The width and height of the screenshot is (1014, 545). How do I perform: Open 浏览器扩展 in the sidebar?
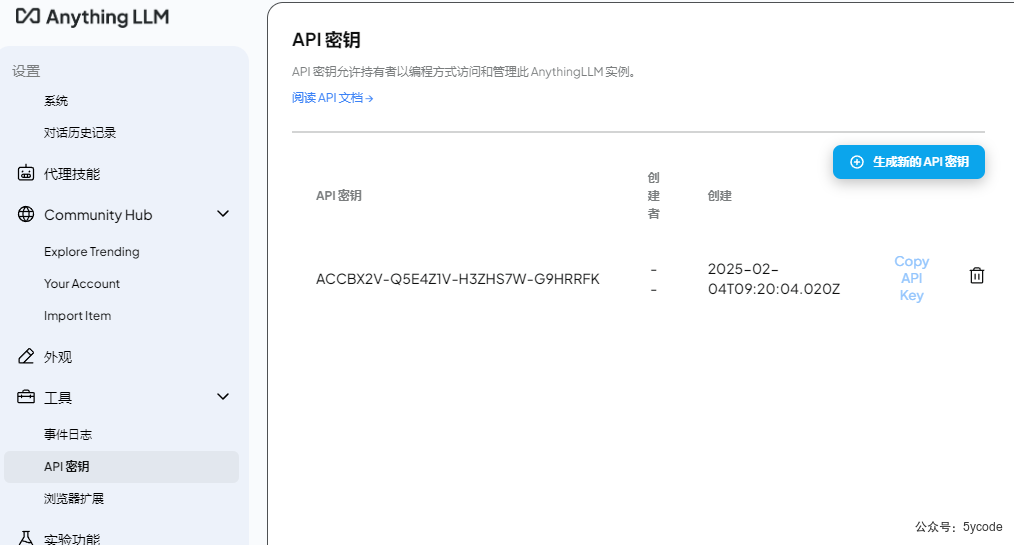tap(74, 498)
